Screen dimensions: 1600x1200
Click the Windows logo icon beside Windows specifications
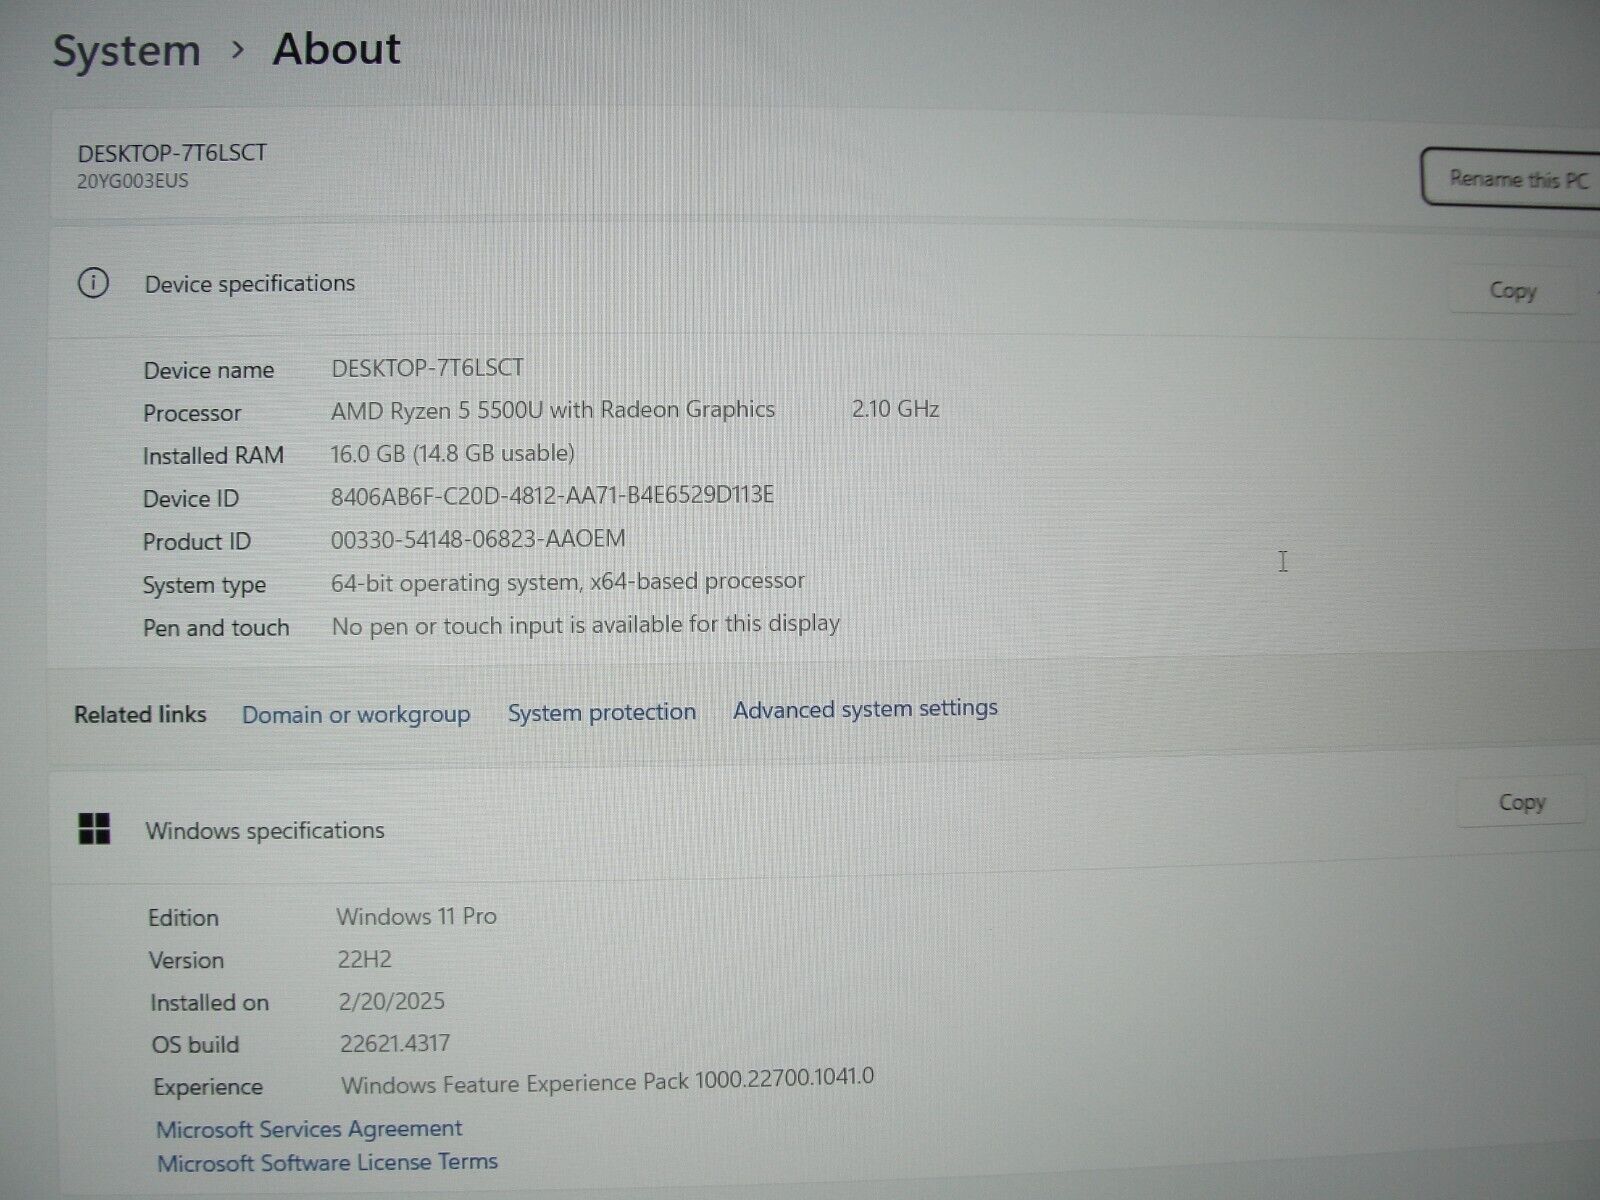(94, 829)
